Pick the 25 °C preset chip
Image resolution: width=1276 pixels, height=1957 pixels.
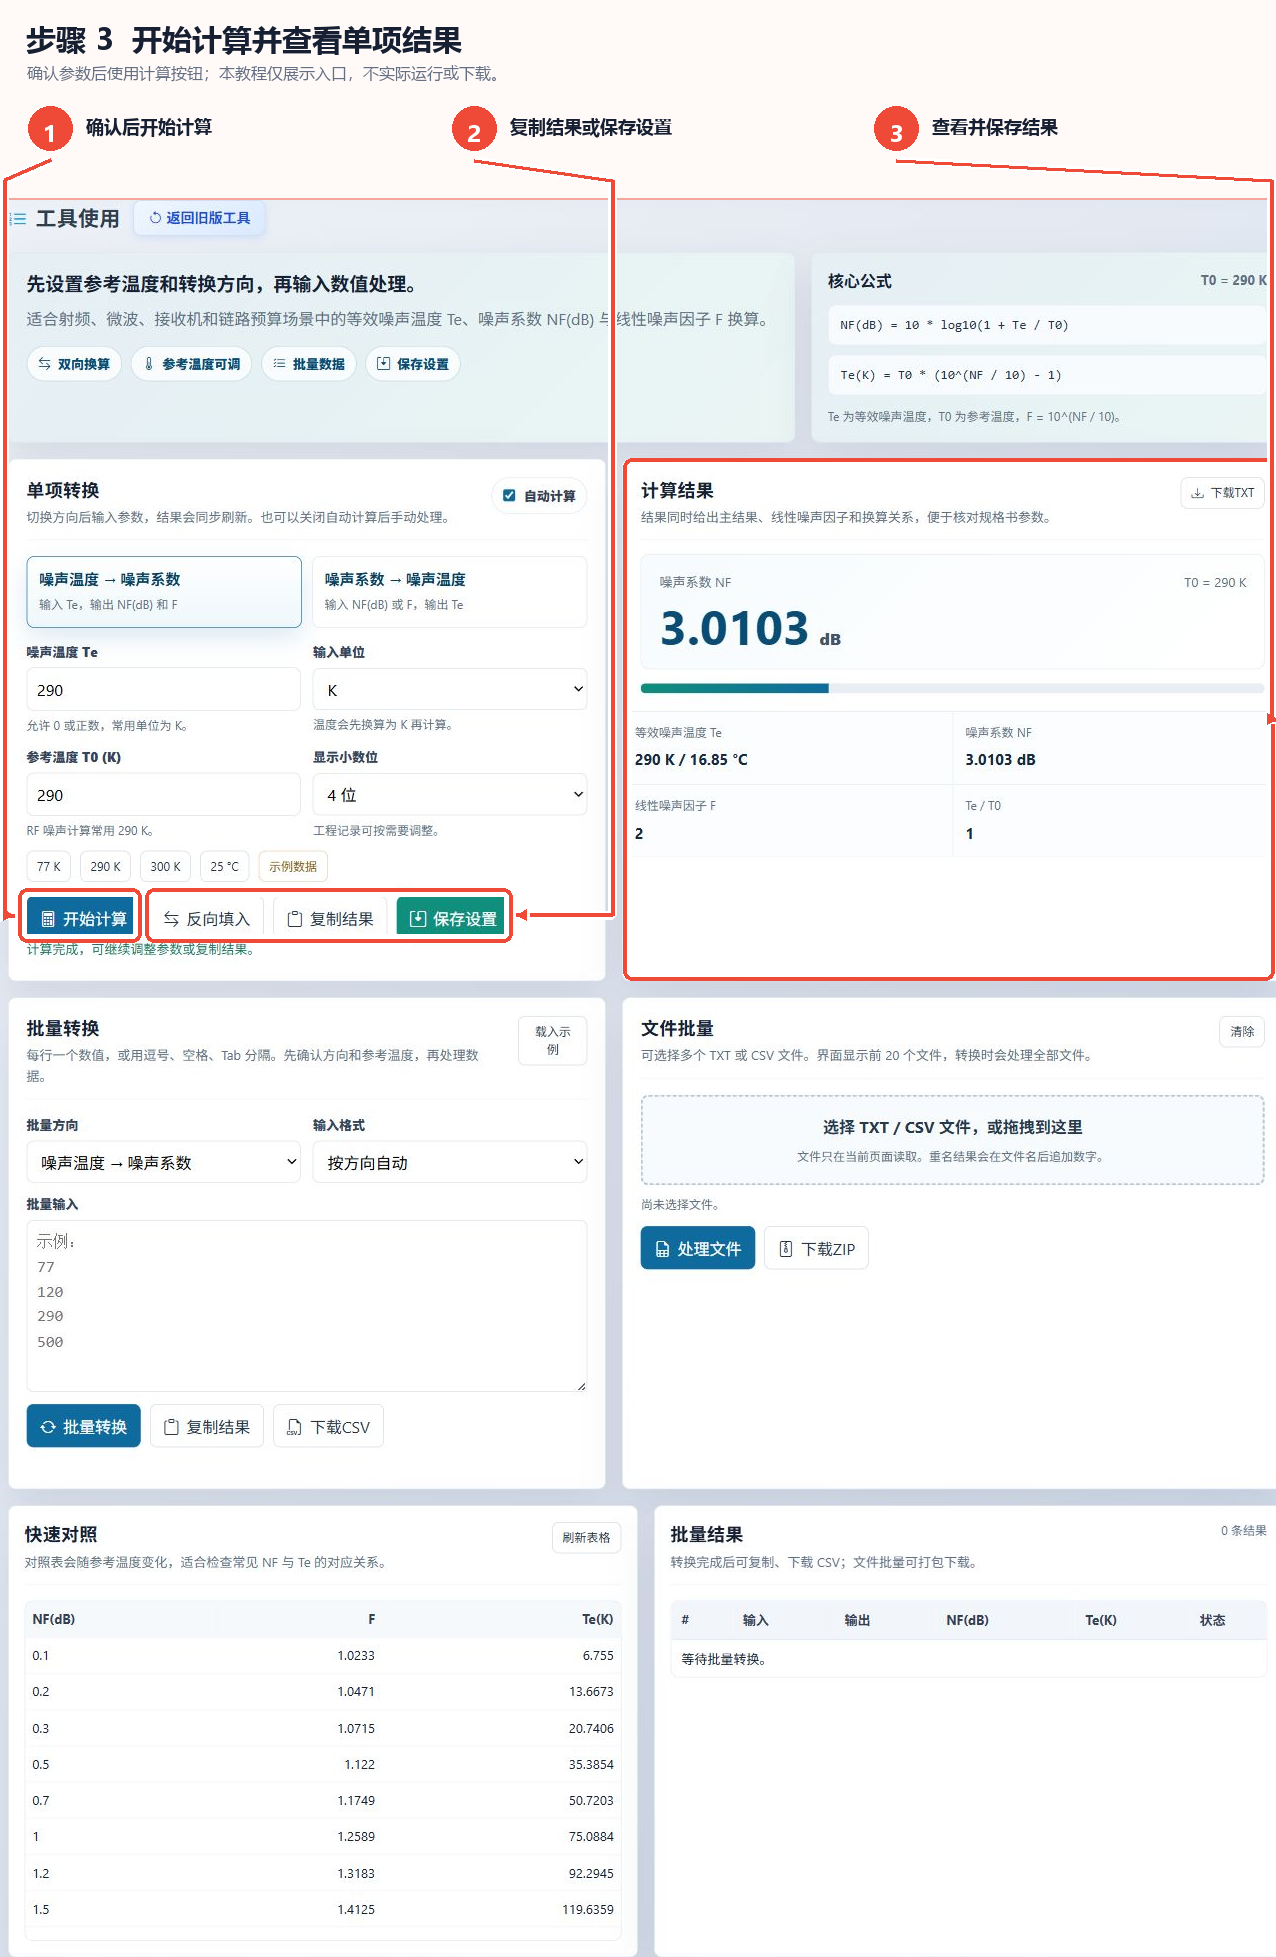tap(224, 866)
